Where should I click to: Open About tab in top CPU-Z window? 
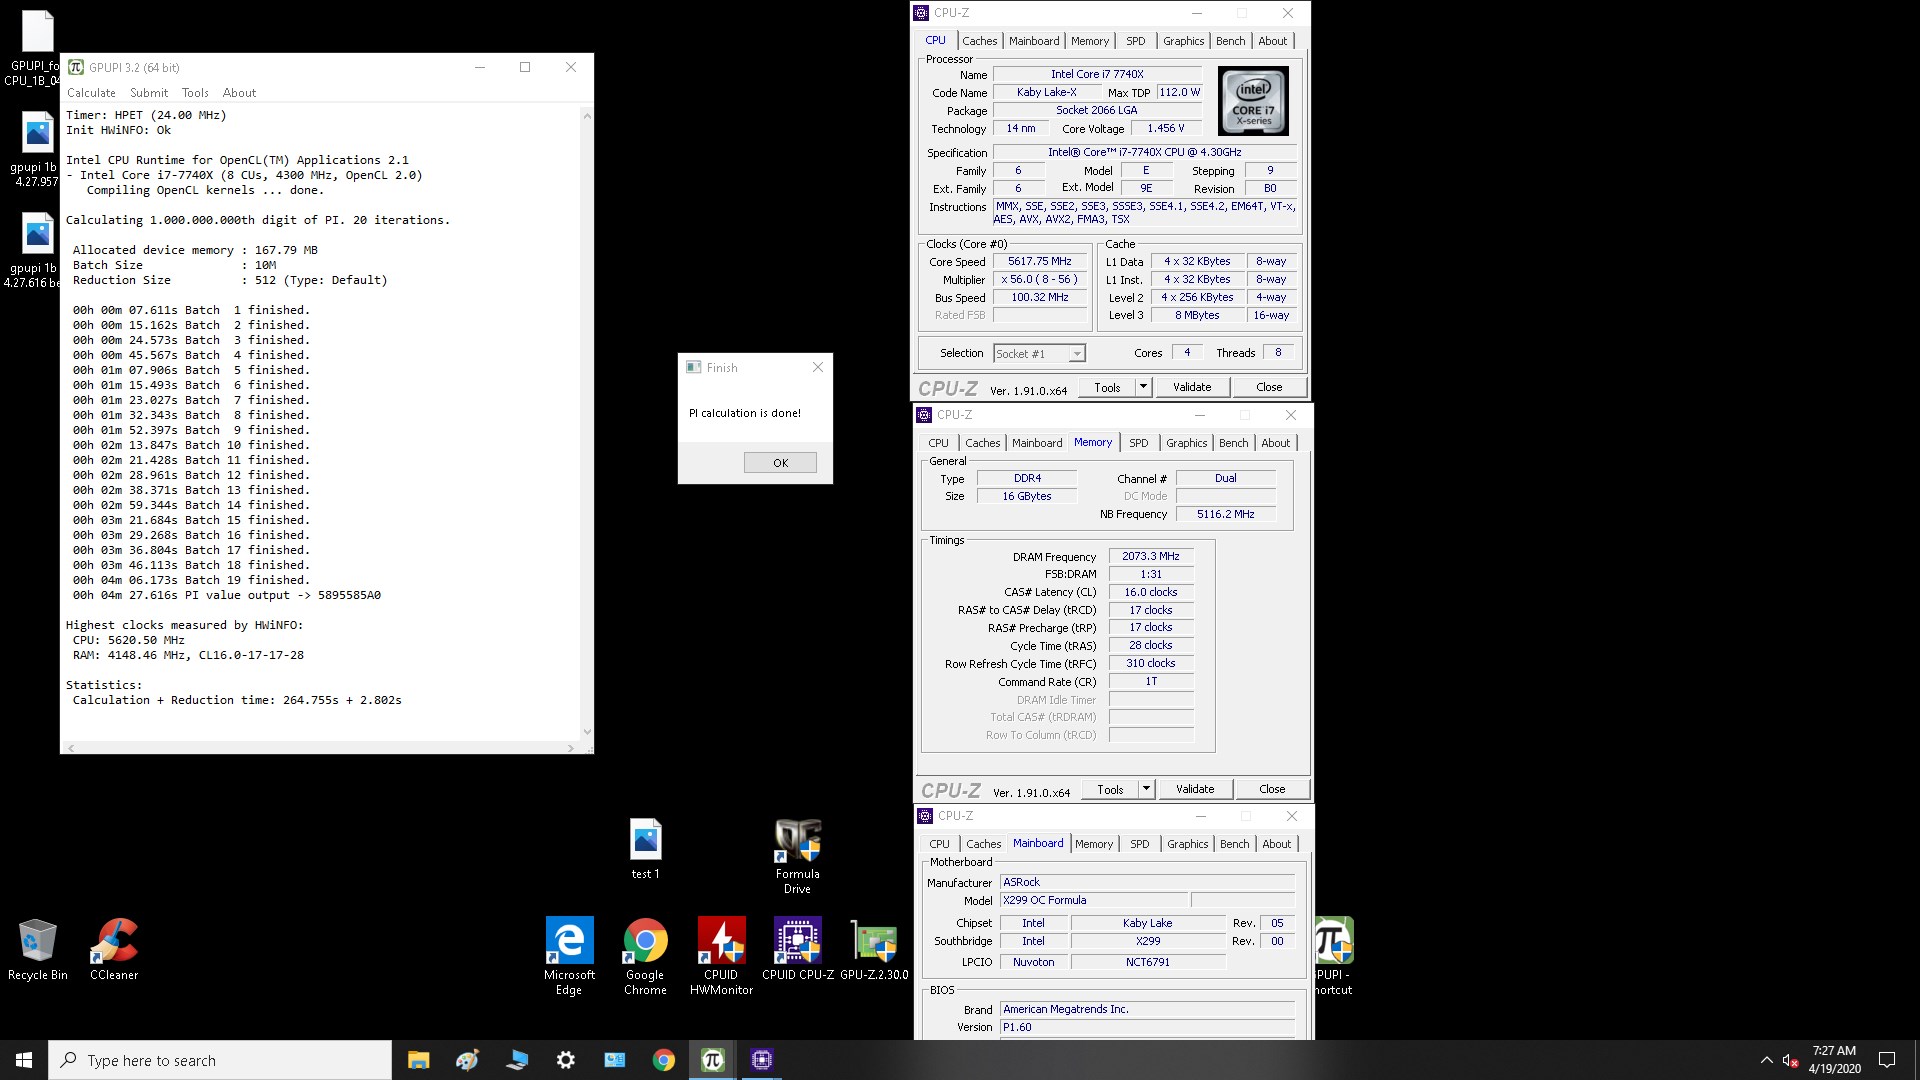point(1273,41)
